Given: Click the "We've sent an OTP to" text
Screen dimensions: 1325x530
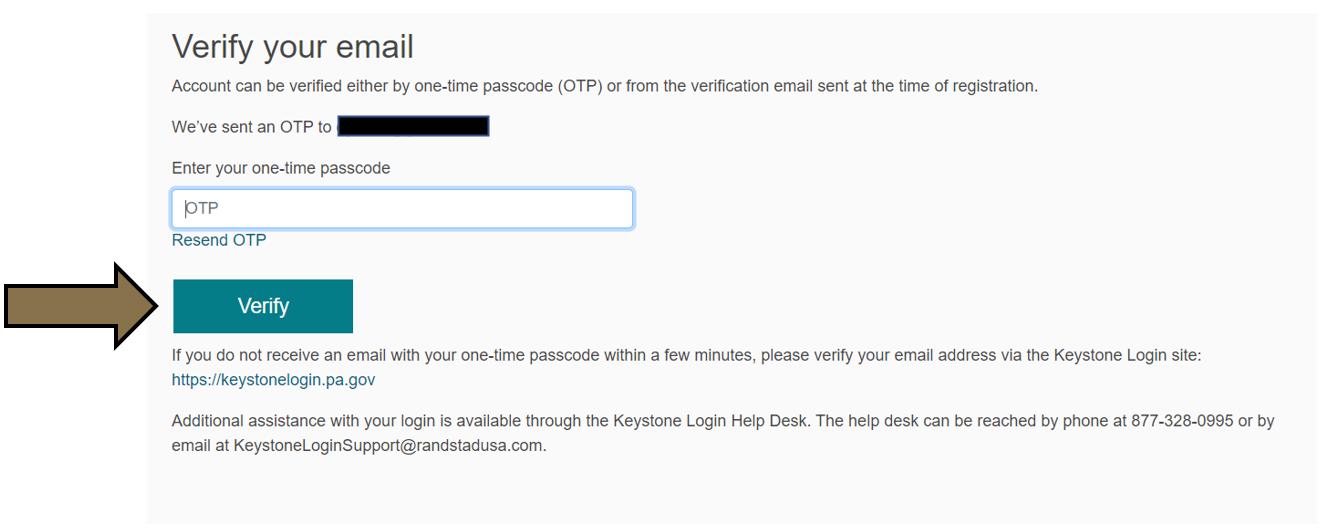Looking at the screenshot, I should [x=252, y=127].
